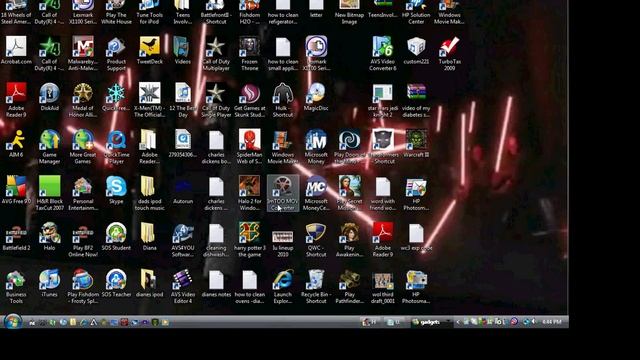Open the Diana folder
This screenshot has width=640, height=360.
point(149,237)
